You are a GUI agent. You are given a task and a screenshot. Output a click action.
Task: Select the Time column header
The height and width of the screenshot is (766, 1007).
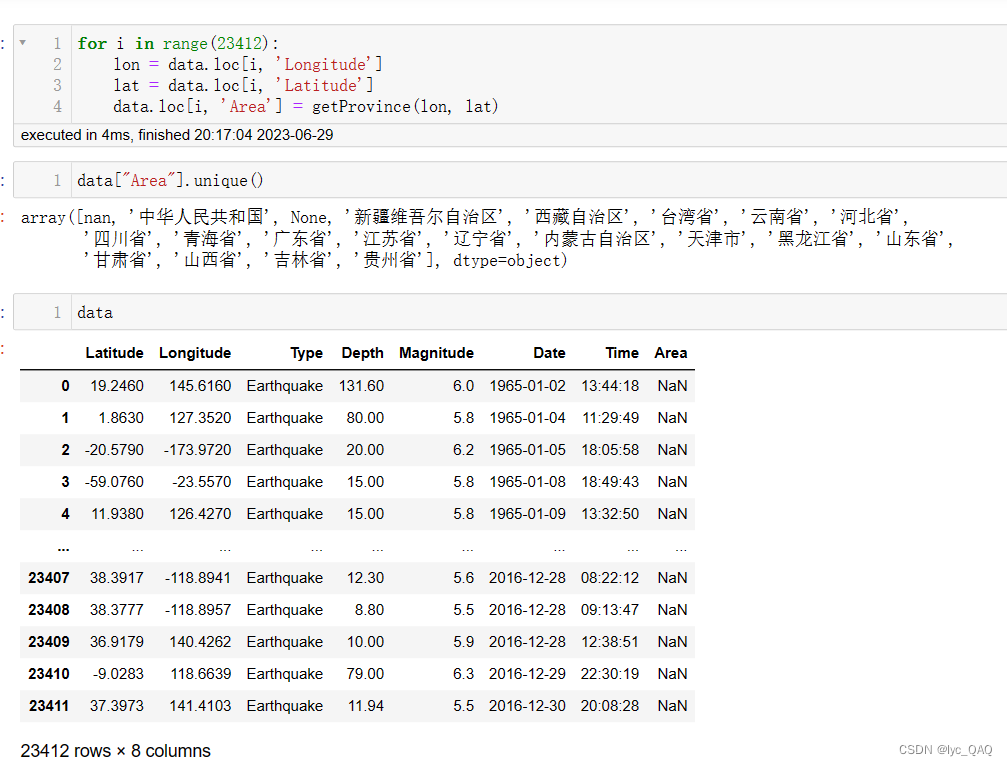pos(622,353)
